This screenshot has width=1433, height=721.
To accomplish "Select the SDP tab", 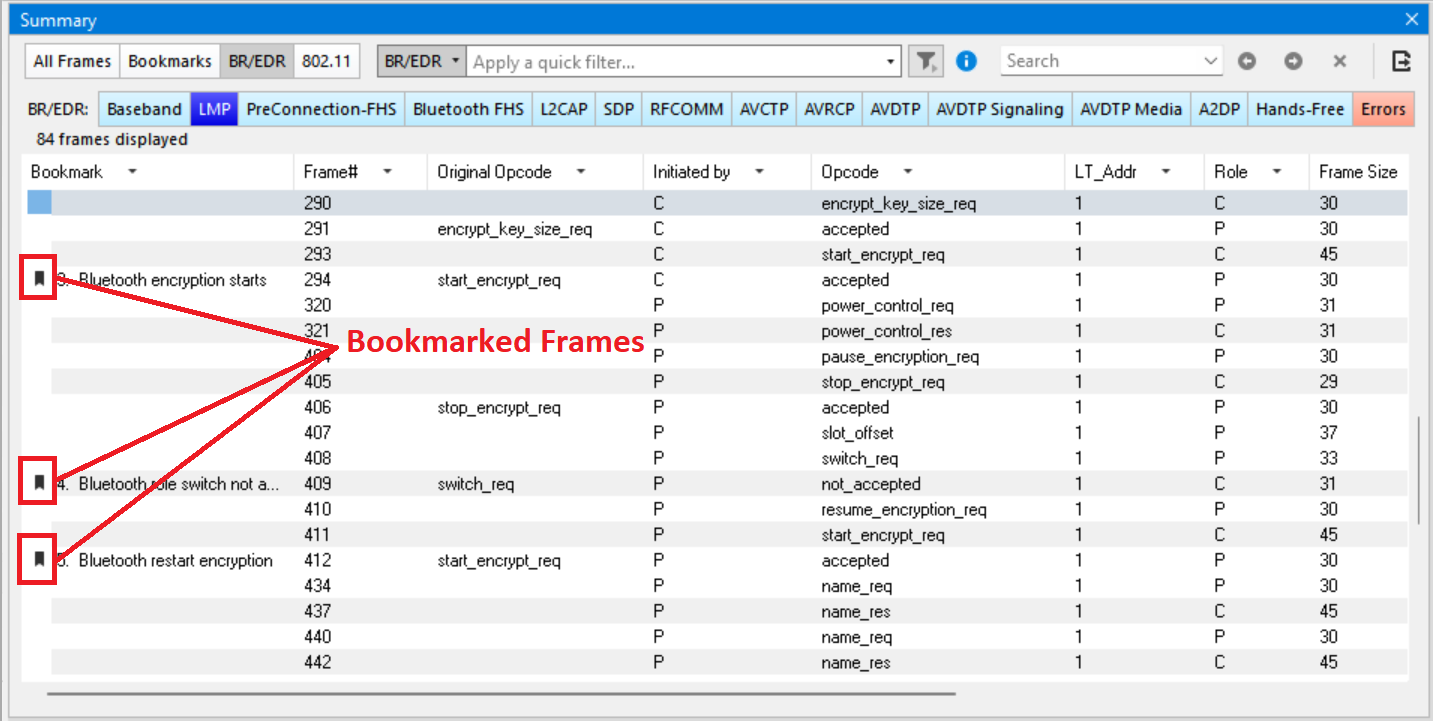I will [619, 109].
